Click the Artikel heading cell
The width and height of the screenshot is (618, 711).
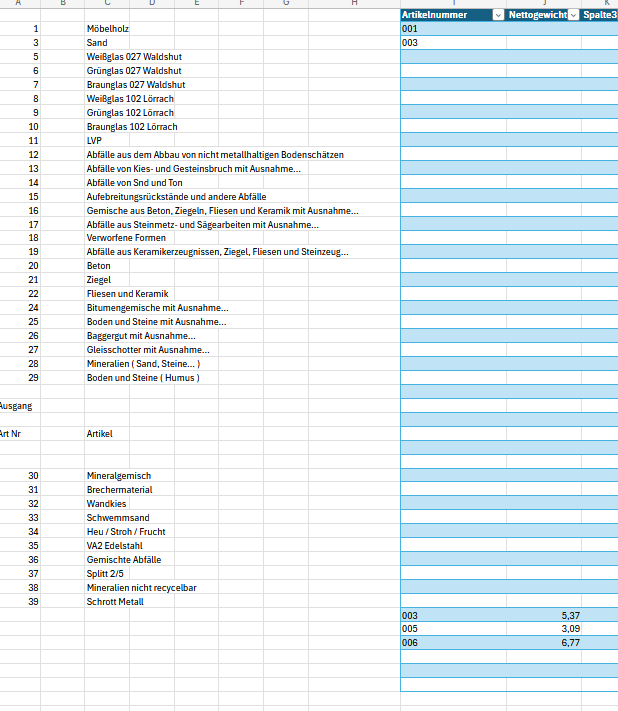100,434
